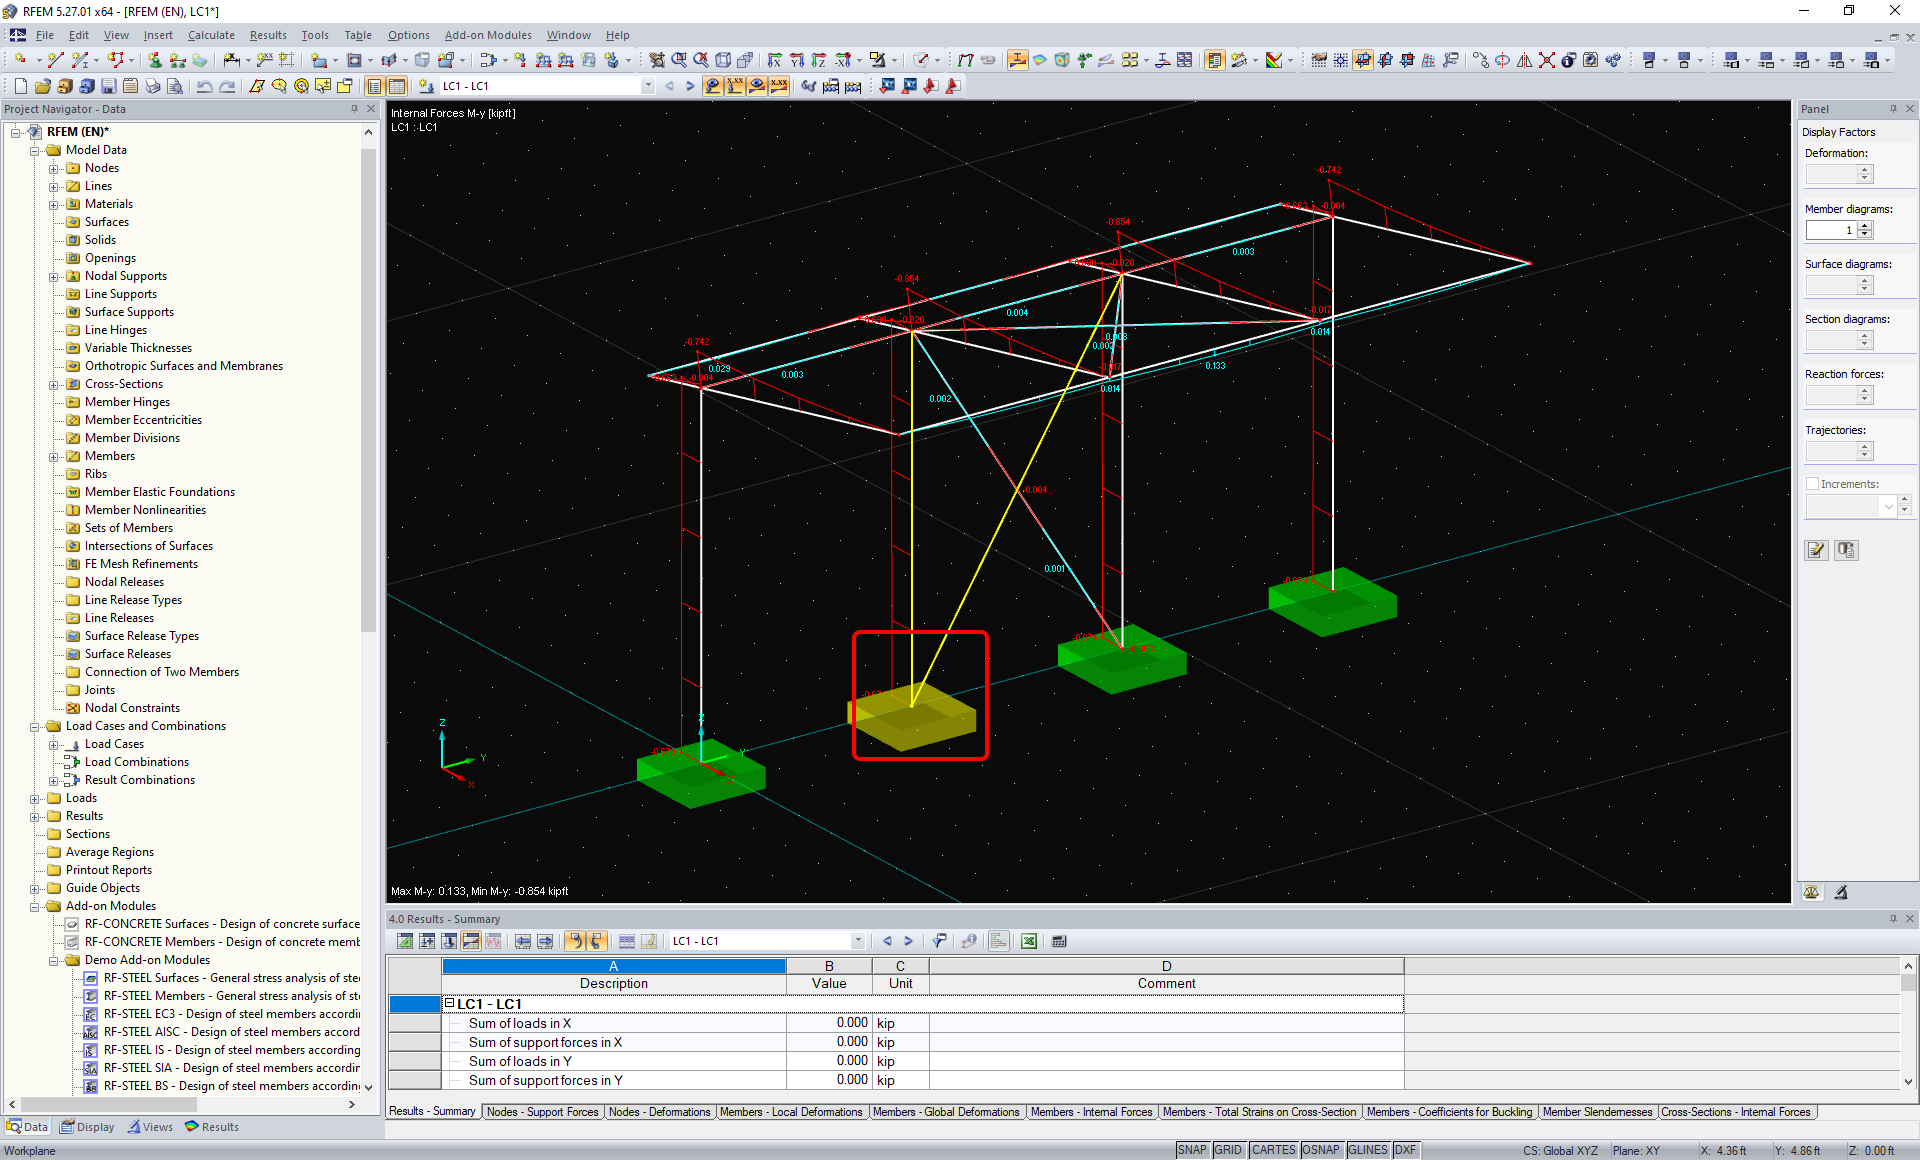The width and height of the screenshot is (1920, 1160).
Task: Increase Member diagrams factor with up arrow
Action: point(1865,226)
